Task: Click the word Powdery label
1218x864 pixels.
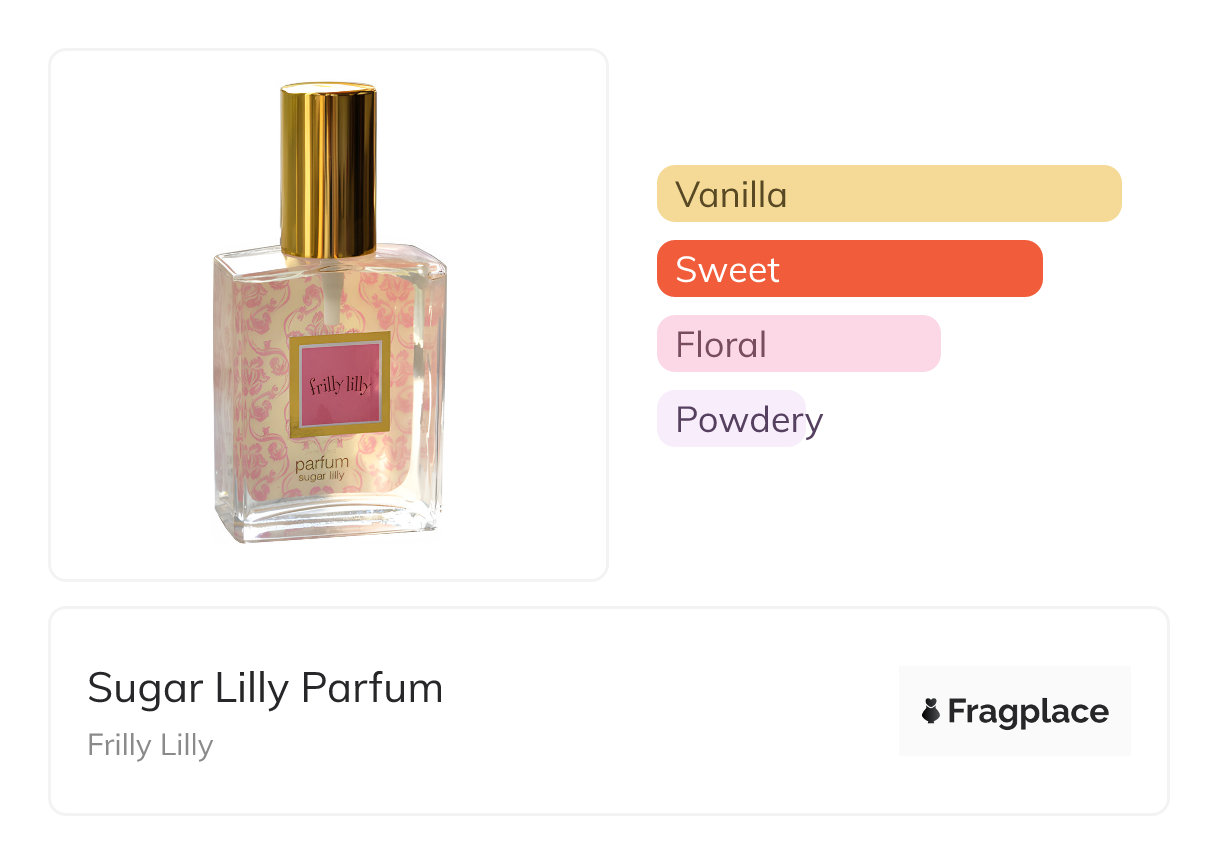Action: pos(748,420)
